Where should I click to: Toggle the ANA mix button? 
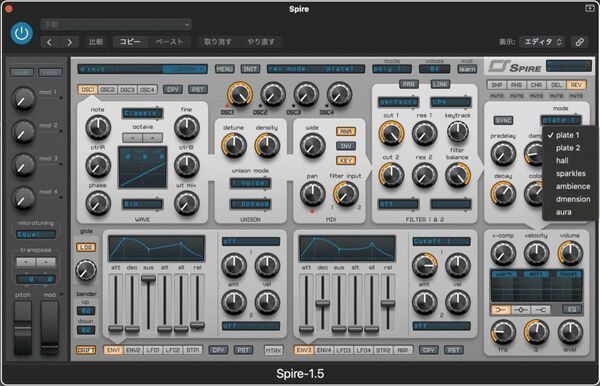(x=346, y=132)
